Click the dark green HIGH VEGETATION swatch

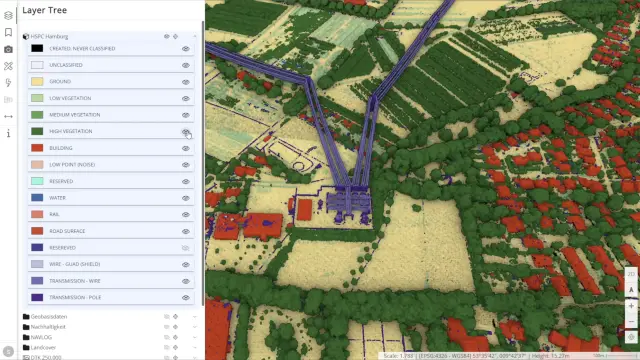pyautogui.click(x=37, y=131)
